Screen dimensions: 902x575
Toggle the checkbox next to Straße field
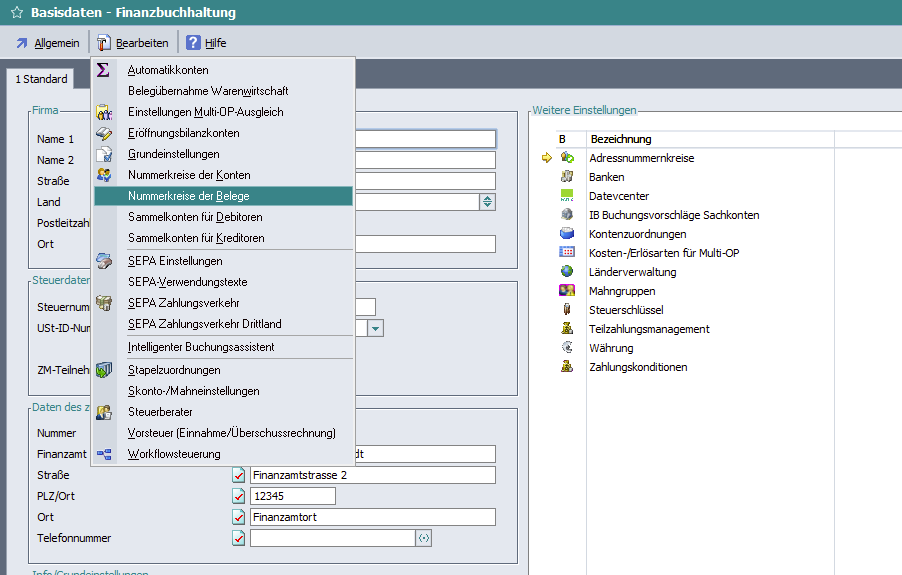[x=238, y=475]
